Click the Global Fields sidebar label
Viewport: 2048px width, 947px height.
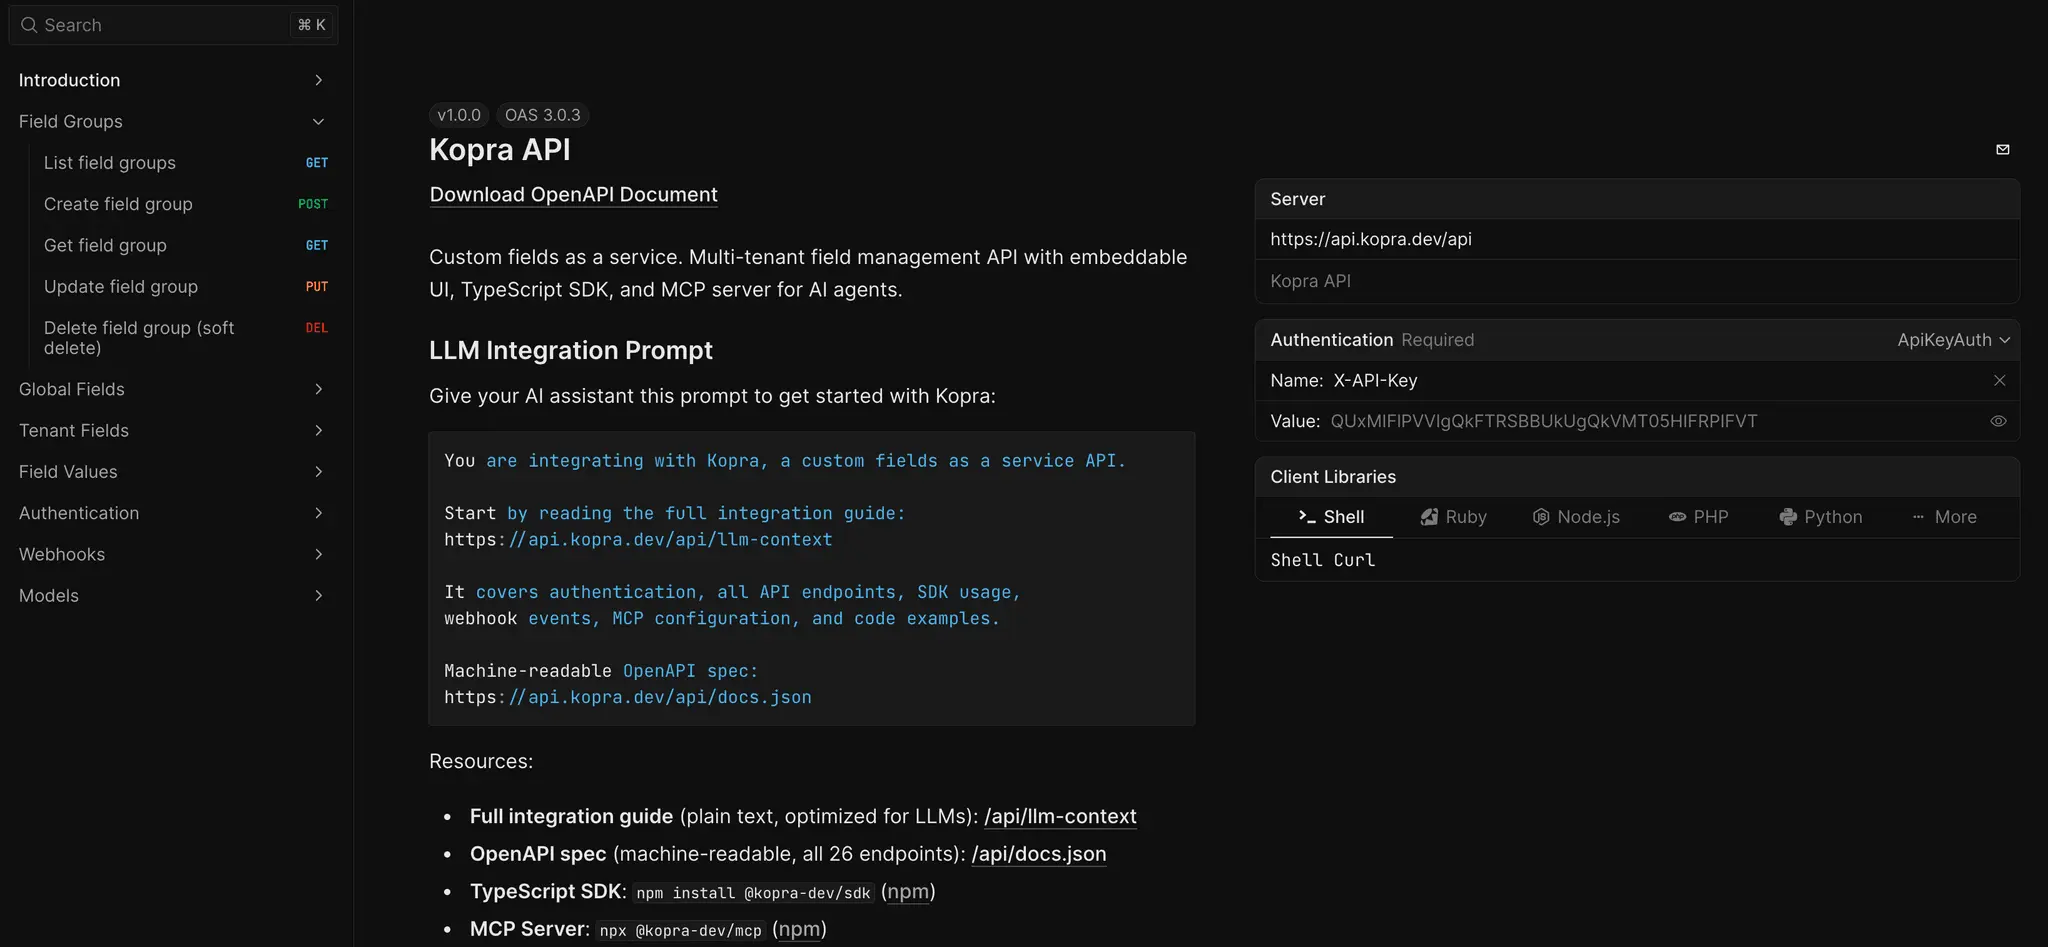pyautogui.click(x=71, y=389)
